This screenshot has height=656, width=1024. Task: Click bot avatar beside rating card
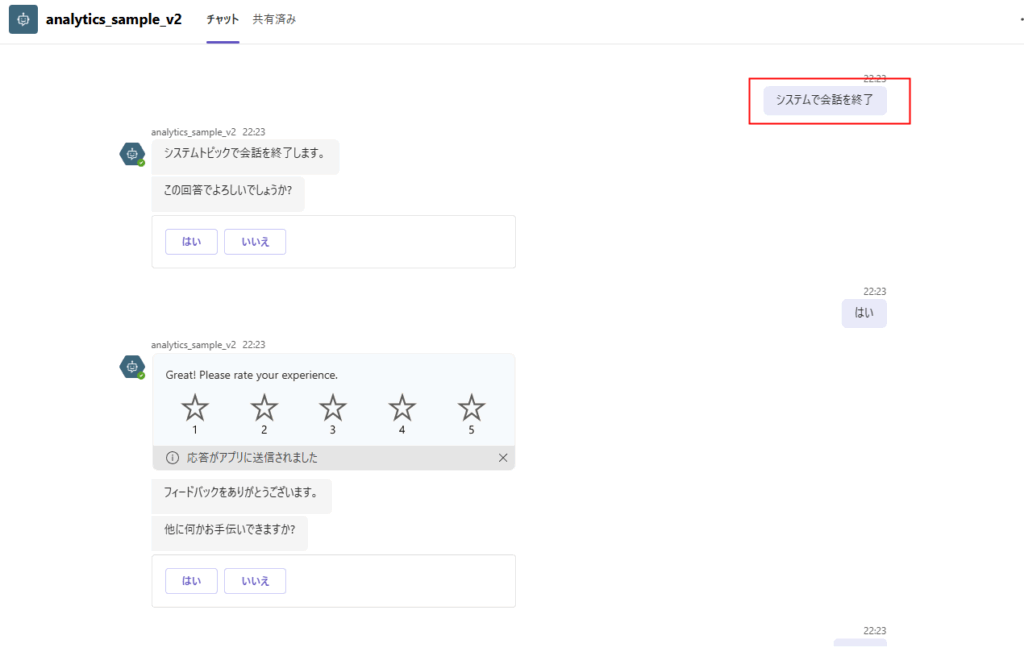[x=132, y=367]
